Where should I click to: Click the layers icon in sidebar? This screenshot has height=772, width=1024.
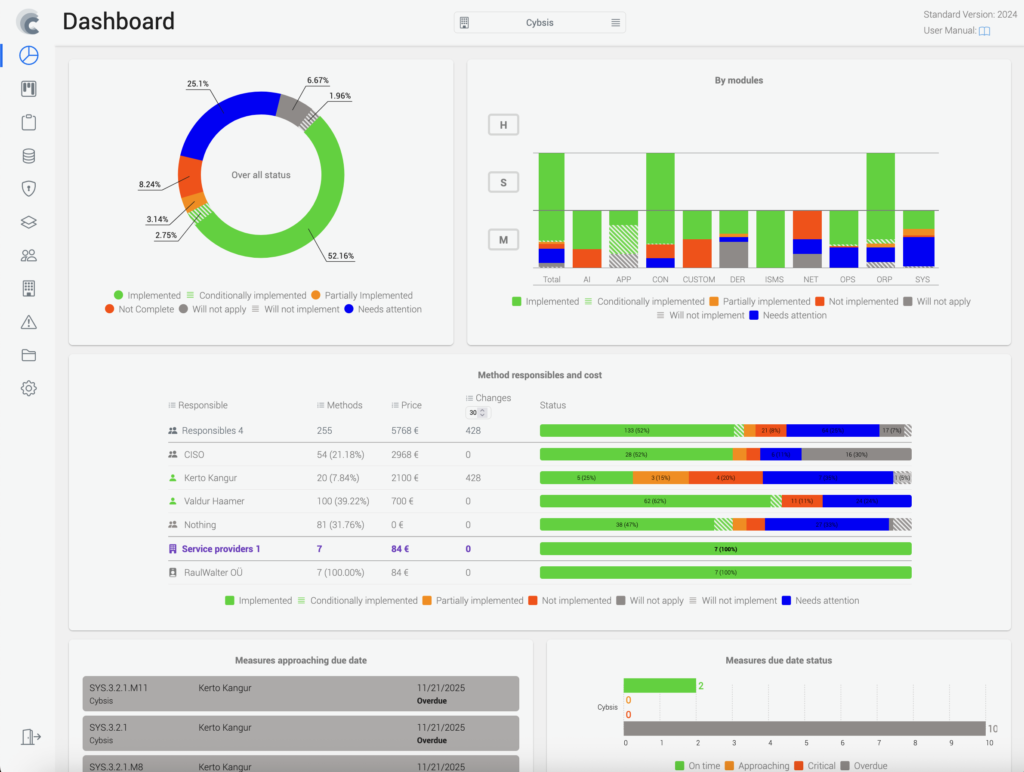29,222
